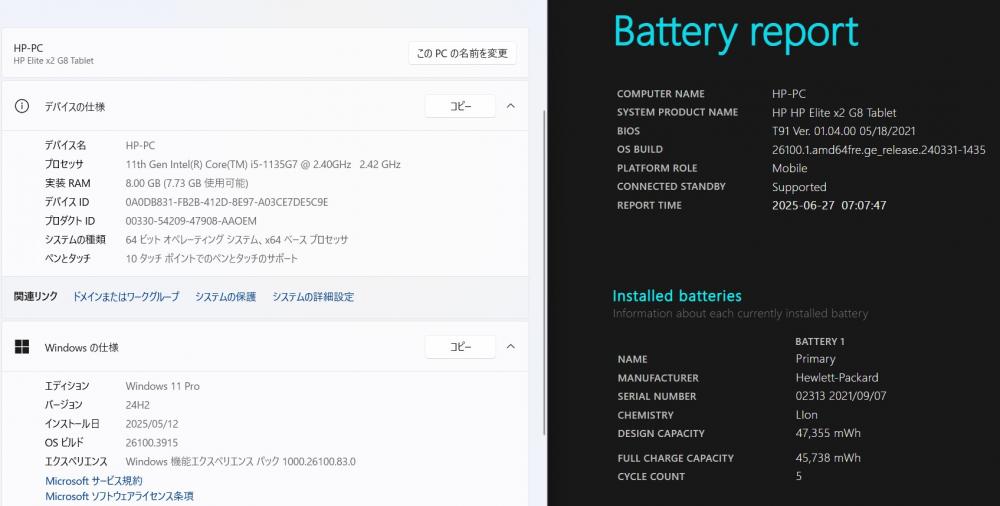Click the Battery report heading

click(x=736, y=32)
